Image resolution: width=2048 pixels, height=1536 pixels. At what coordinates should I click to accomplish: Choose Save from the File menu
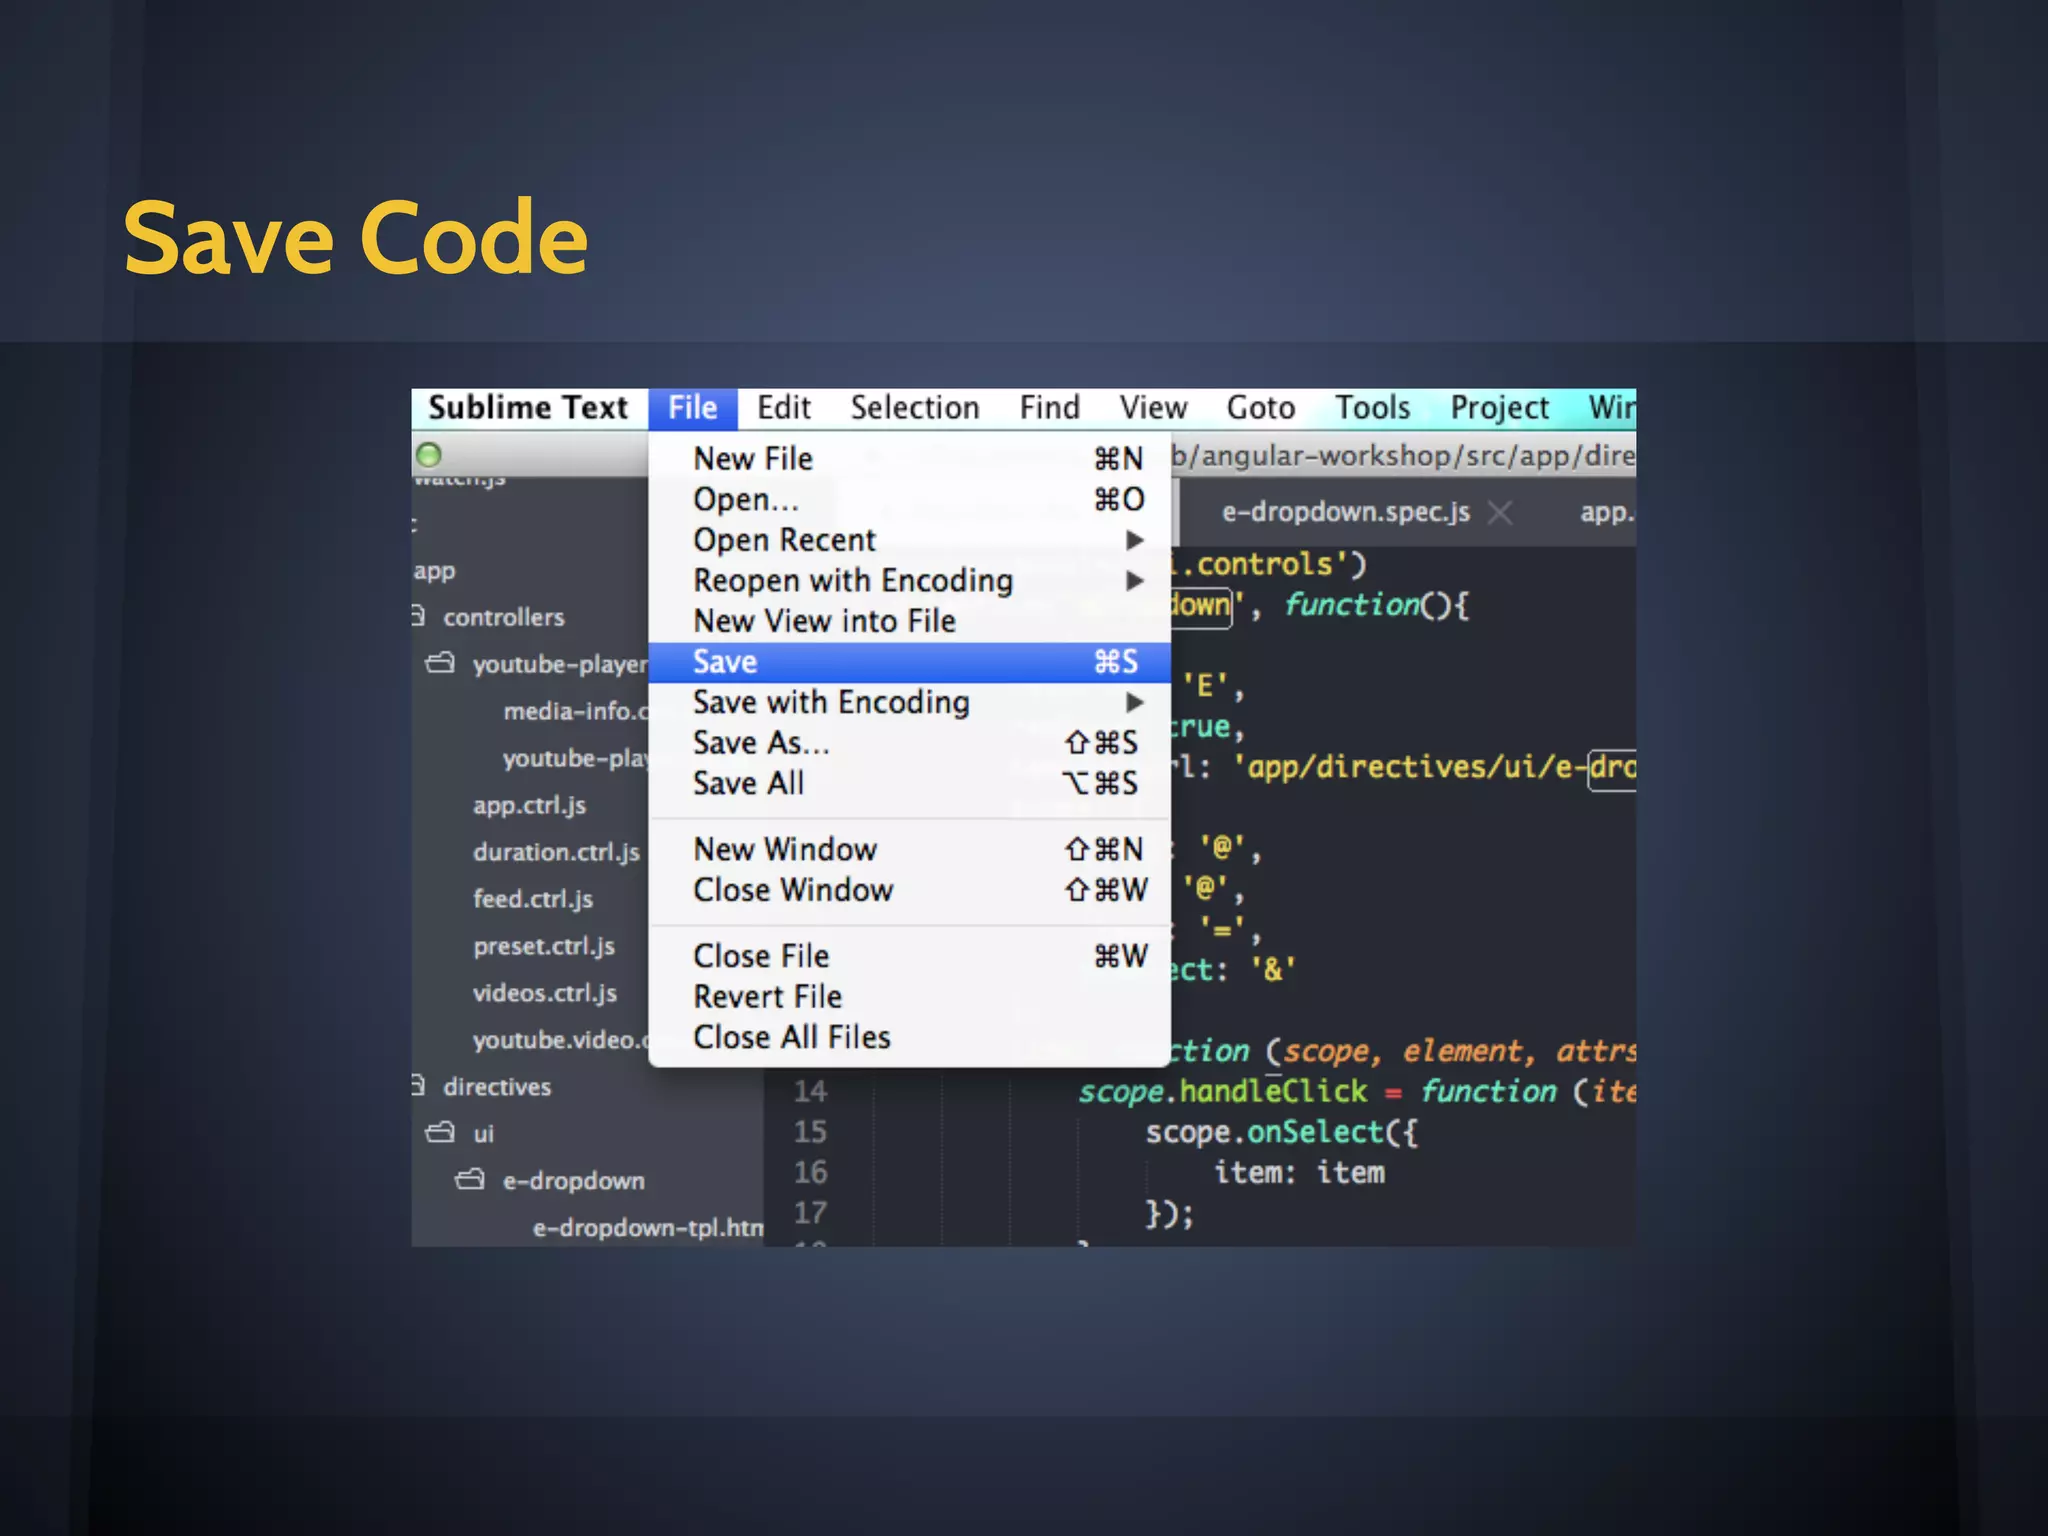(x=726, y=662)
